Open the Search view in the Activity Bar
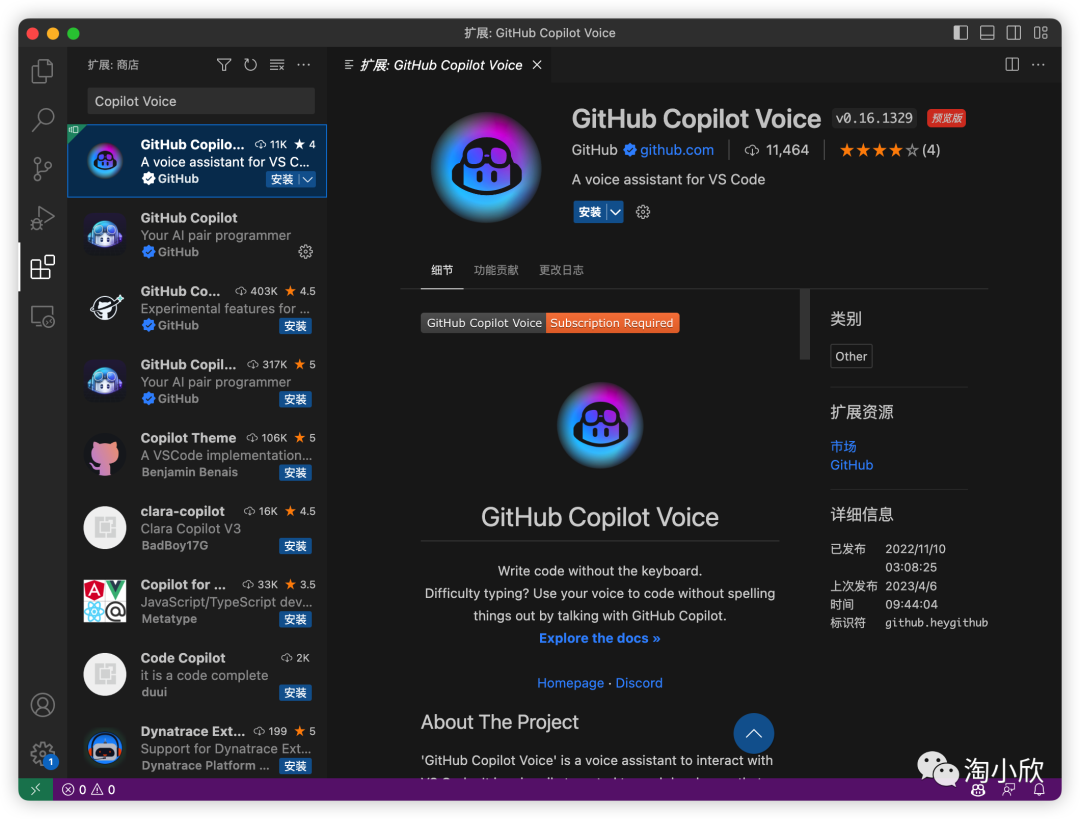This screenshot has height=819, width=1080. point(42,119)
